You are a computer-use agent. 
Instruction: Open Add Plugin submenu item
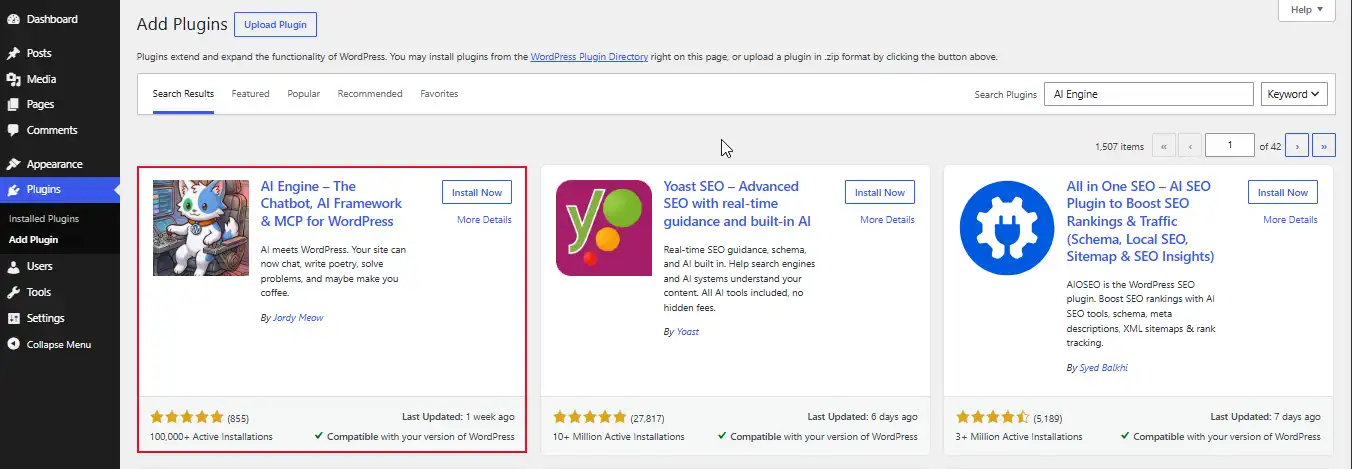tap(33, 240)
